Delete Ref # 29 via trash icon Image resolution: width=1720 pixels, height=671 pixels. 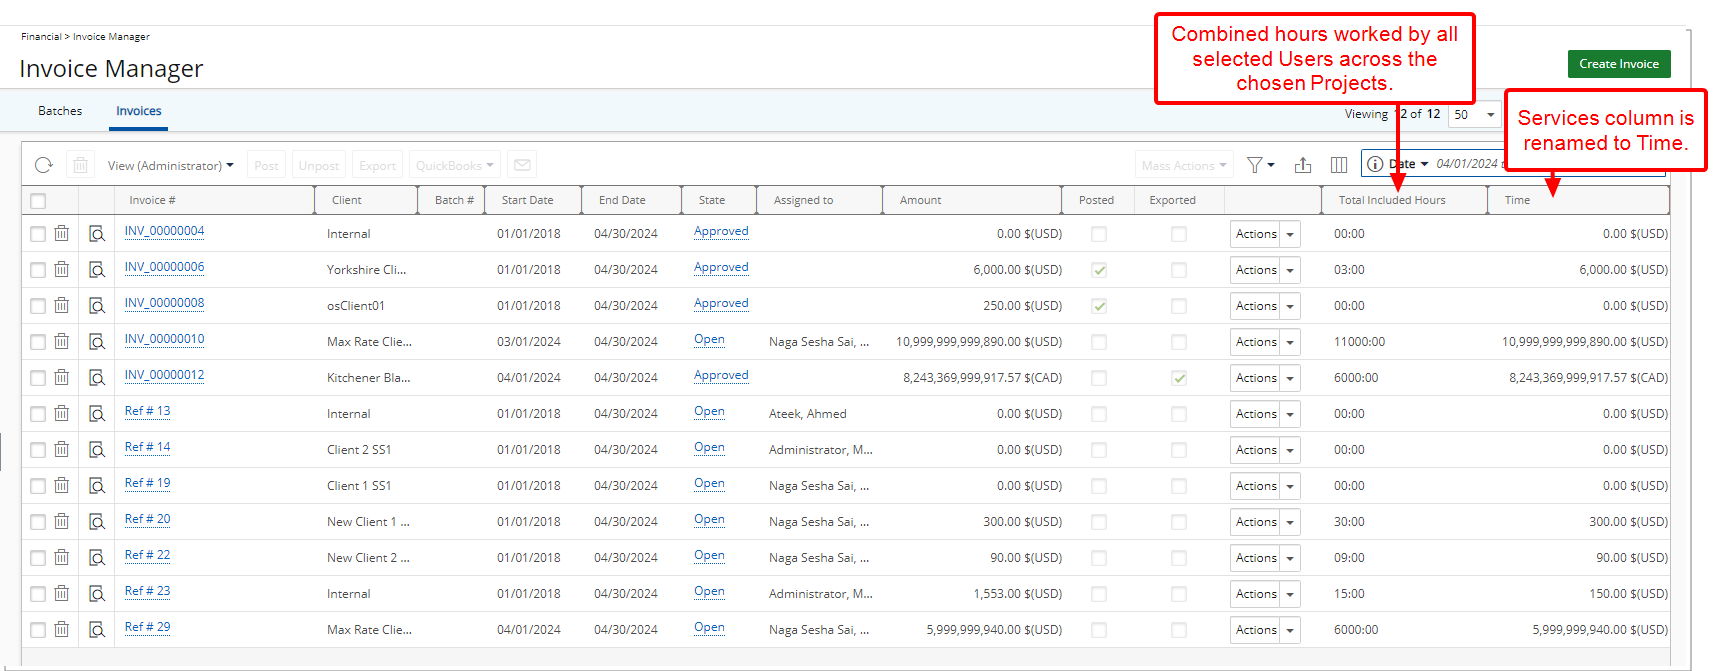[x=62, y=629]
